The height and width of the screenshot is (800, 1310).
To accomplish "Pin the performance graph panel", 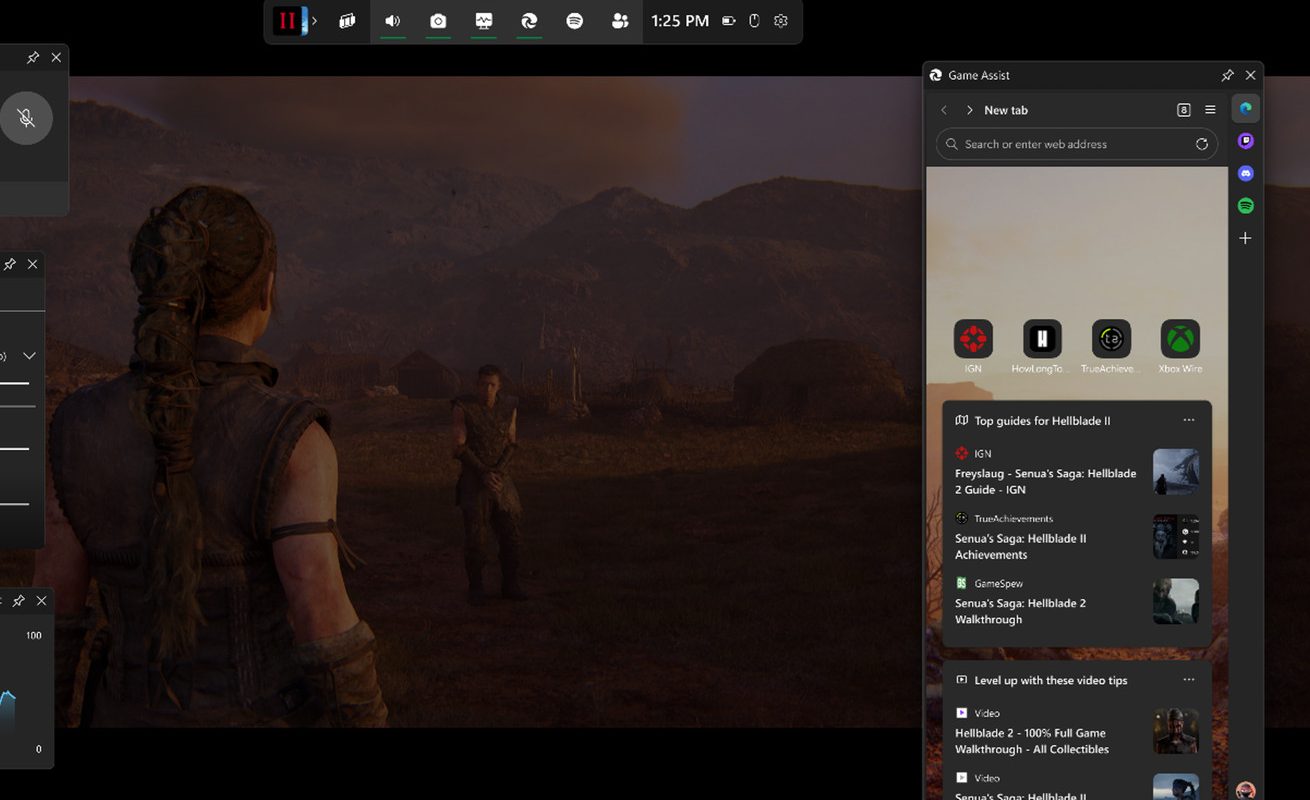I will (x=18, y=601).
